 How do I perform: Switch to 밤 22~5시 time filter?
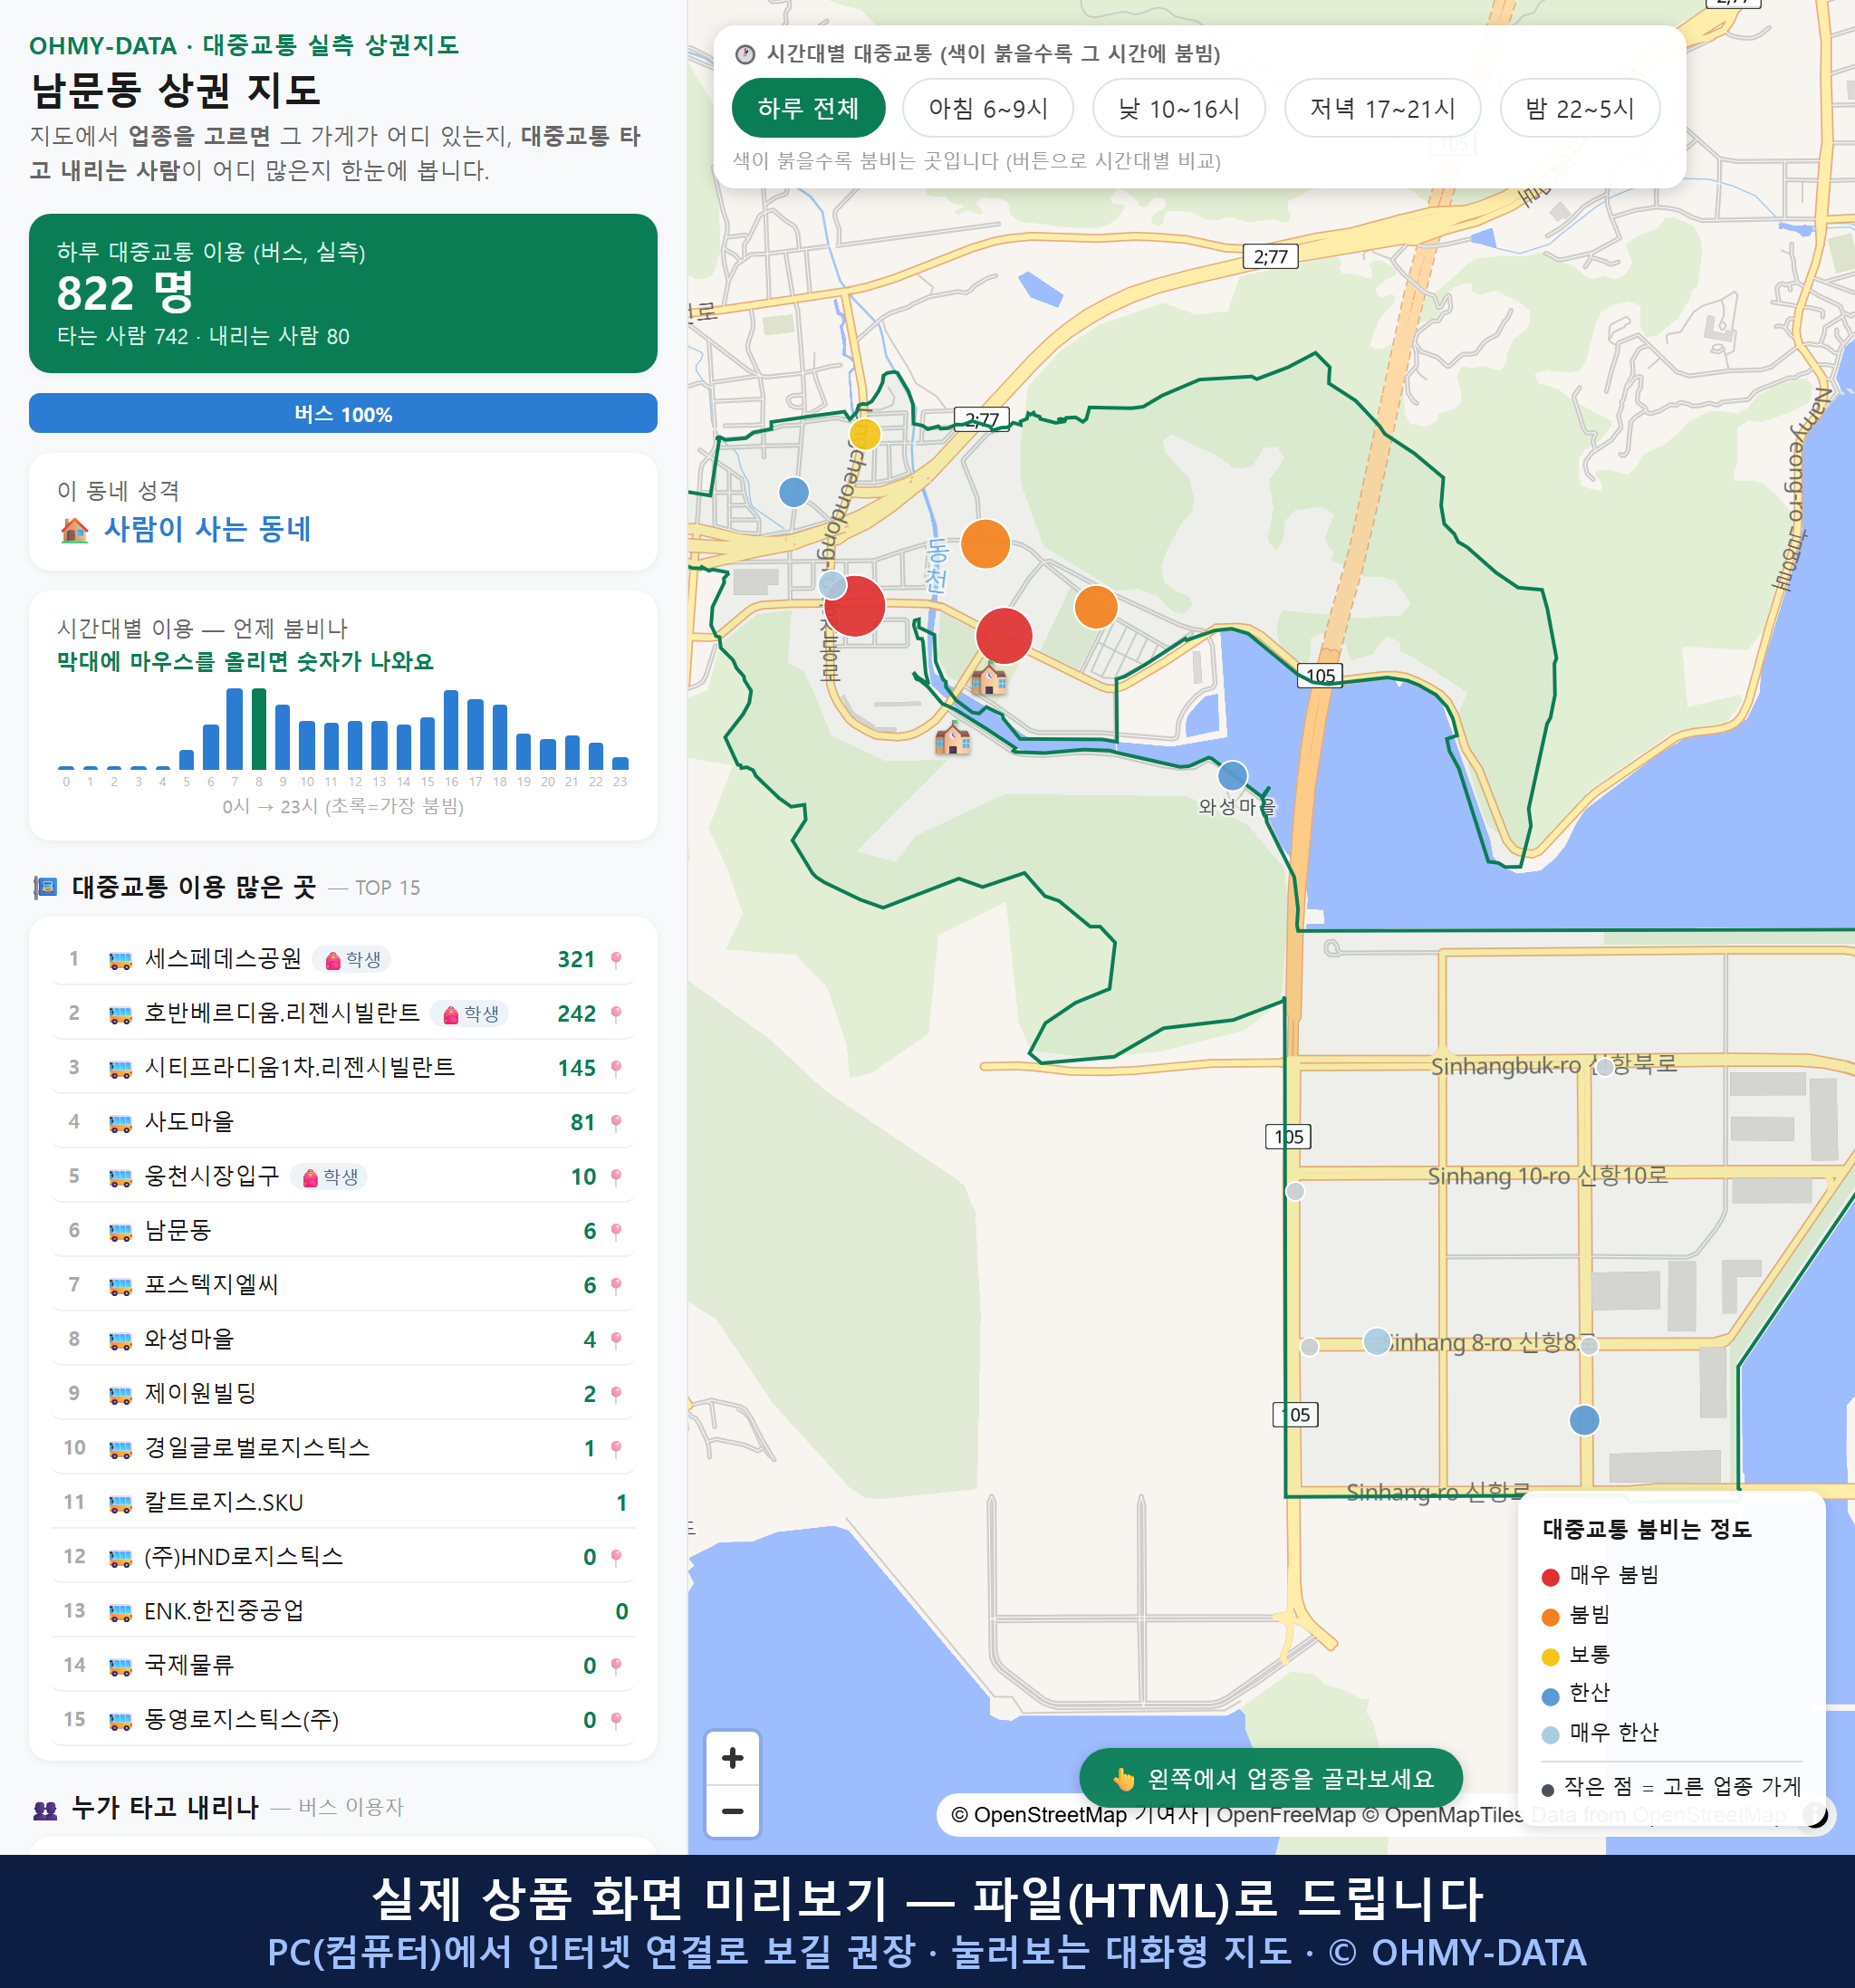(x=1579, y=108)
